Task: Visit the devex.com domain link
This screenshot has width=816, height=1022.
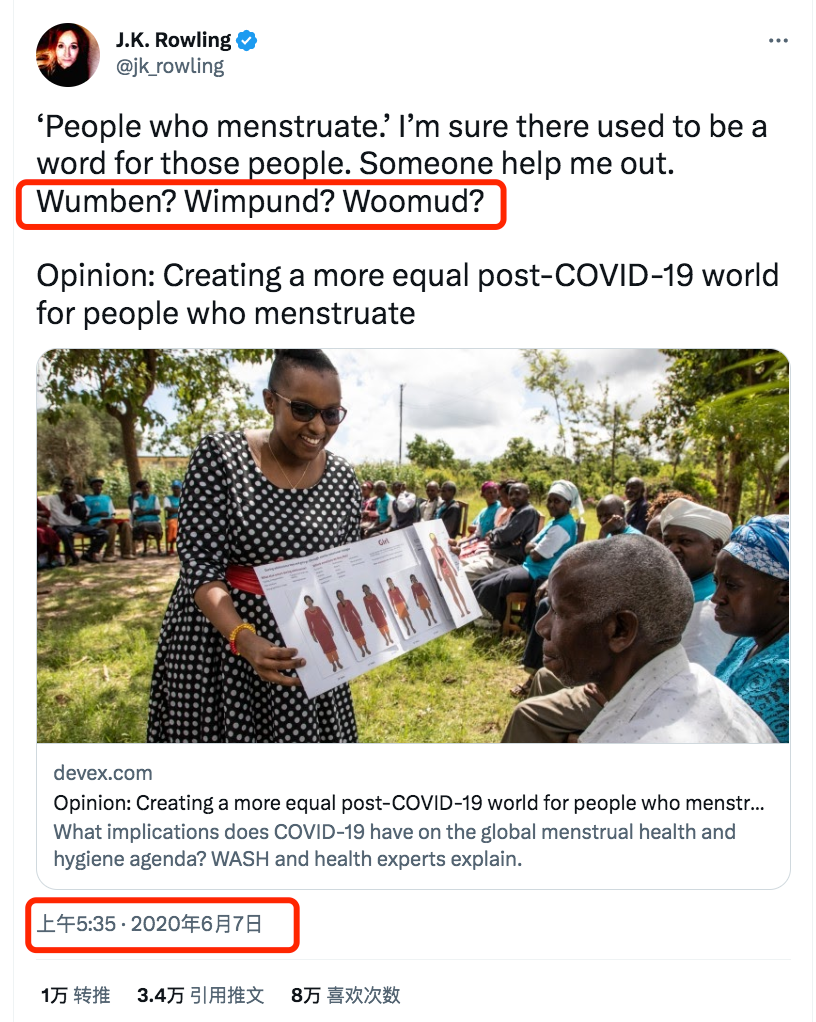Action: pyautogui.click(x=103, y=773)
